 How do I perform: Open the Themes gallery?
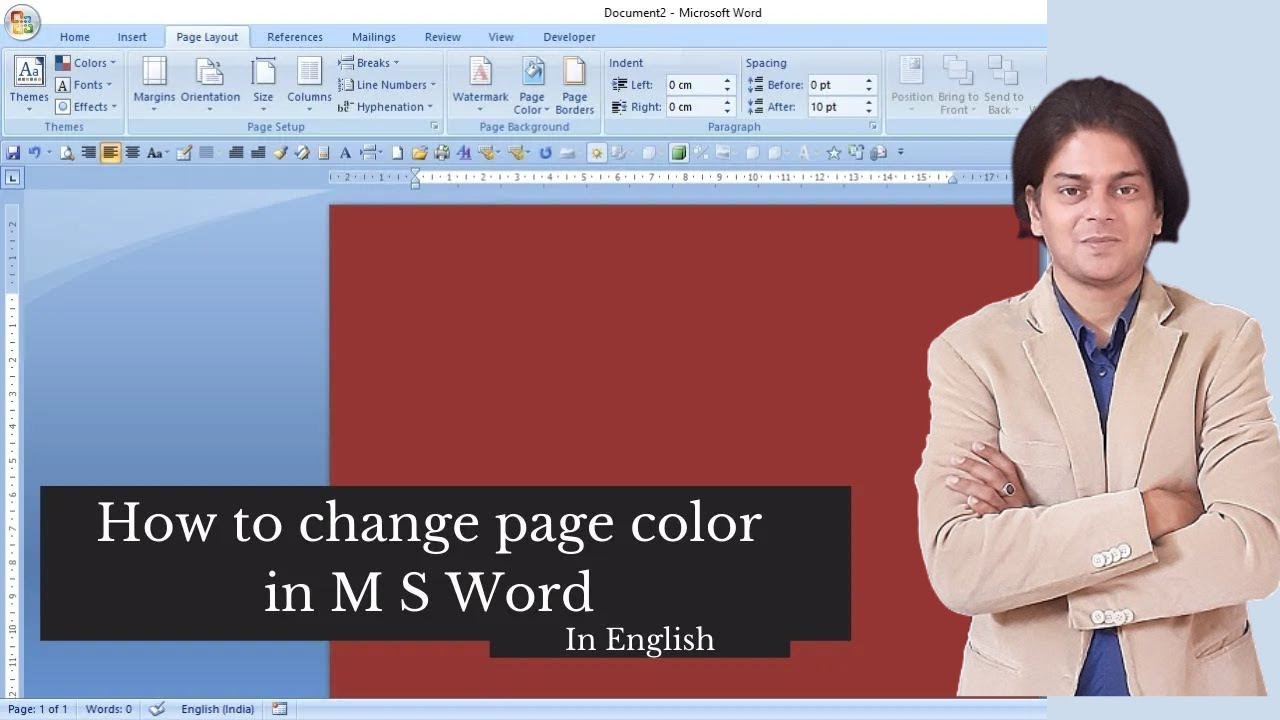click(x=29, y=84)
